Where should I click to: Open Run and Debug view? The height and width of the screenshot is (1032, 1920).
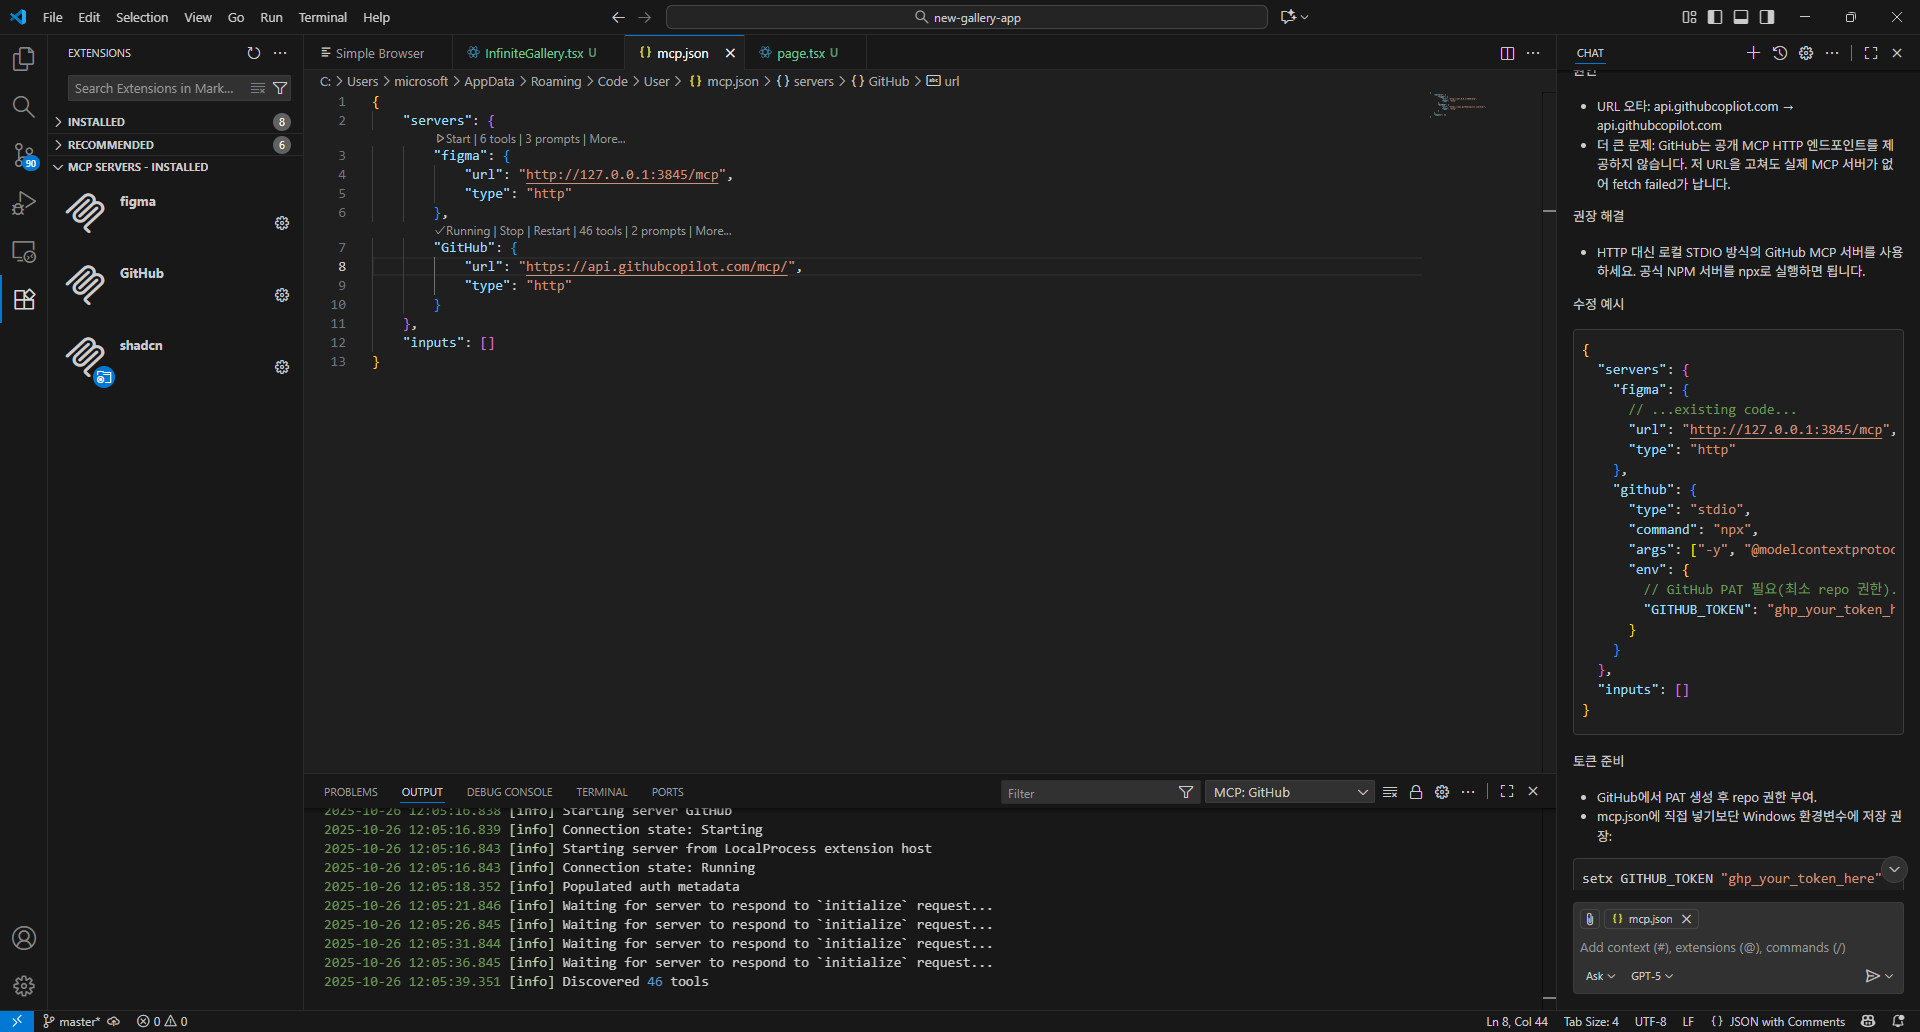pyautogui.click(x=23, y=203)
